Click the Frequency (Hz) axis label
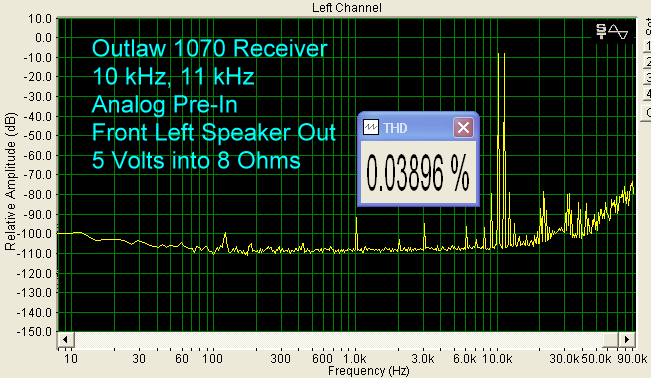The image size is (651, 378). coord(369,371)
